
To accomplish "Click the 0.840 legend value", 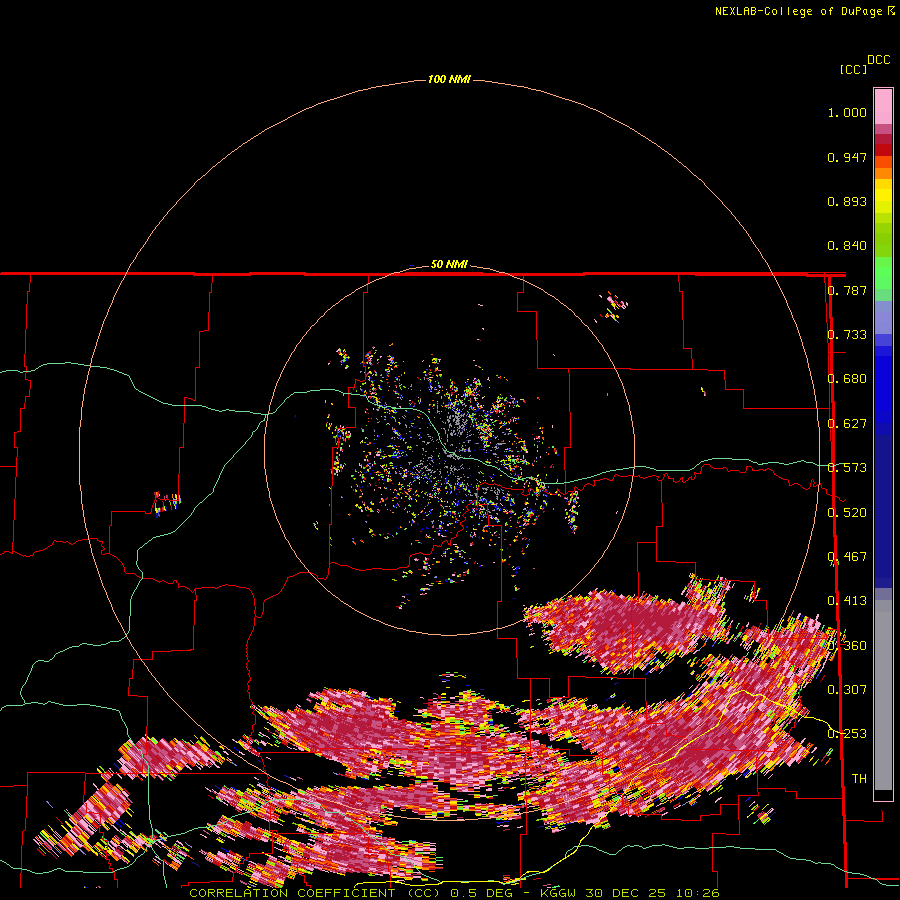I will click(x=847, y=246).
